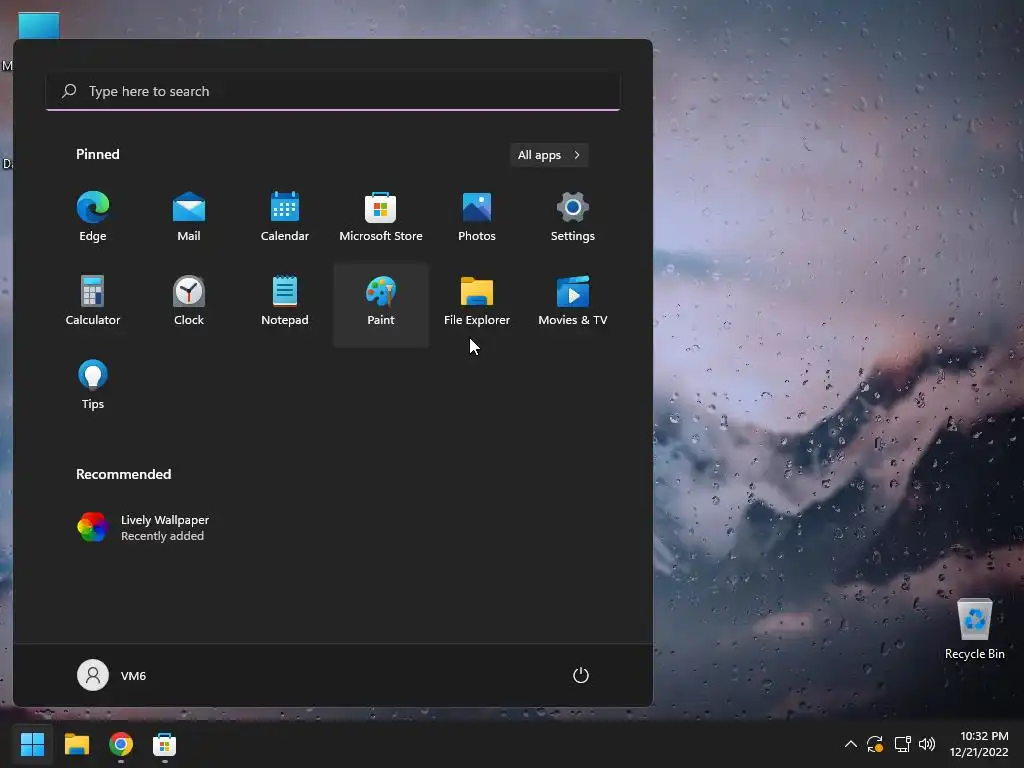Open Settings gear app
This screenshot has width=1024, height=768.
[573, 217]
